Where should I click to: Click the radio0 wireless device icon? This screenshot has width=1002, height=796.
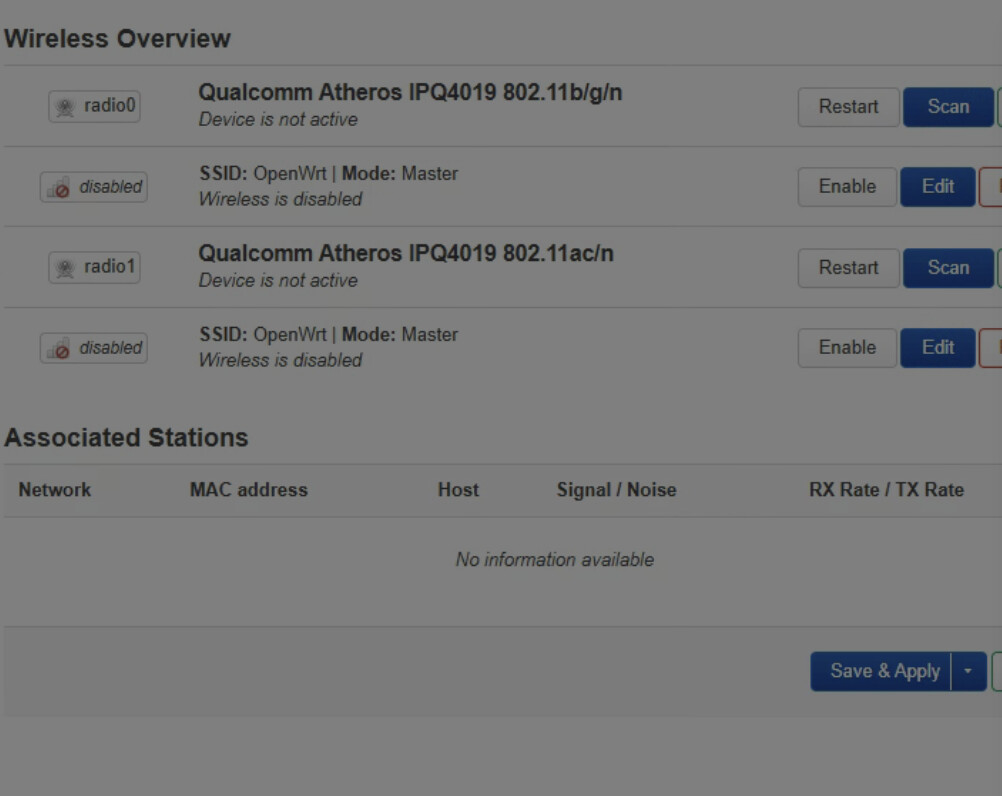[x=65, y=107]
